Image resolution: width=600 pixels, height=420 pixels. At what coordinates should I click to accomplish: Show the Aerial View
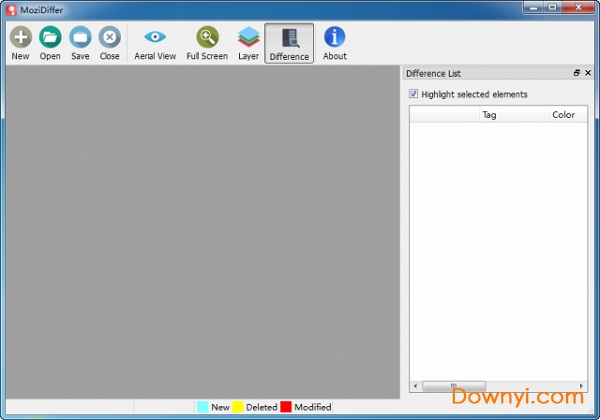(155, 41)
